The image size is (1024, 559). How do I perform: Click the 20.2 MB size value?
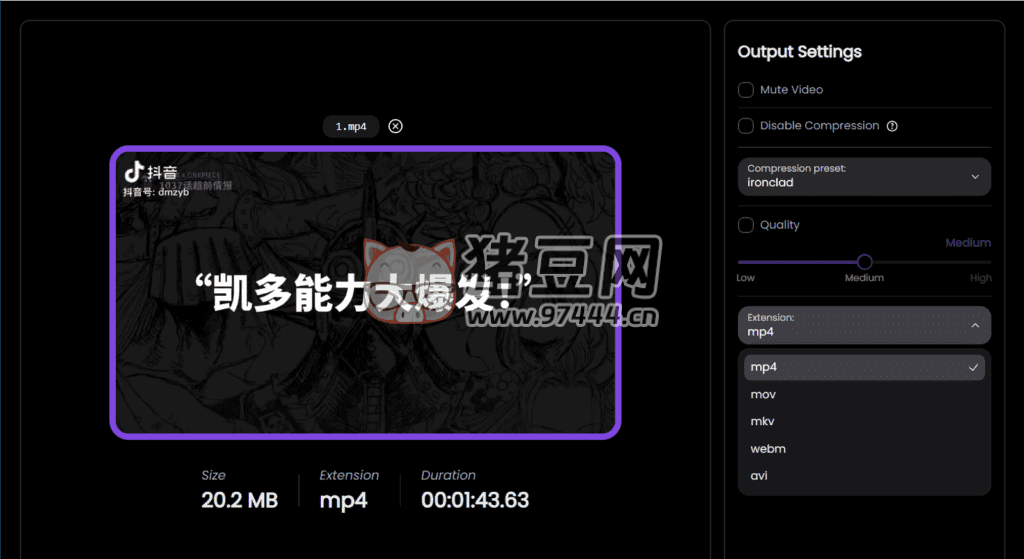(239, 500)
